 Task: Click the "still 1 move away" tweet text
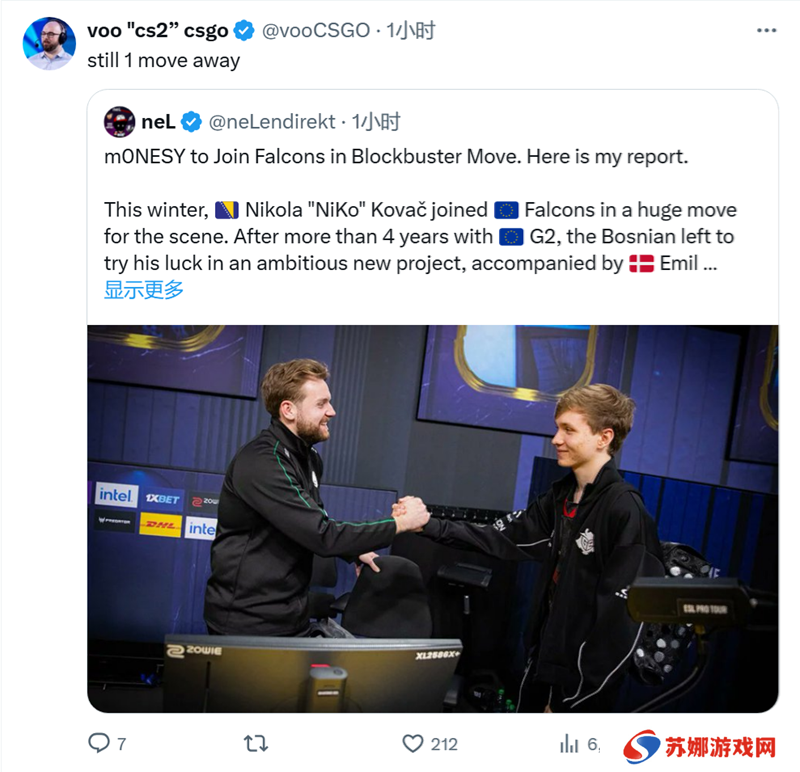click(163, 61)
